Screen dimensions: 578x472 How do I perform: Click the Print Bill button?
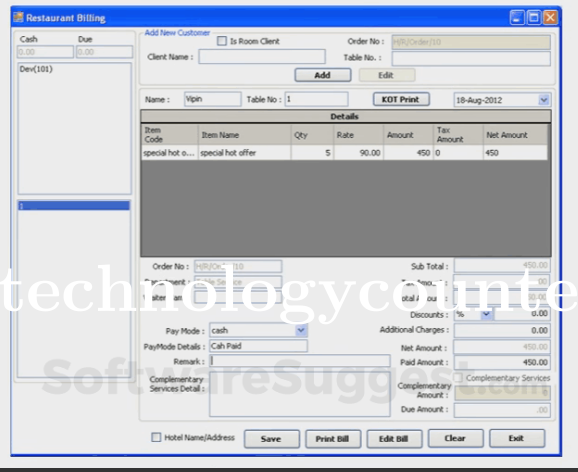pos(333,439)
